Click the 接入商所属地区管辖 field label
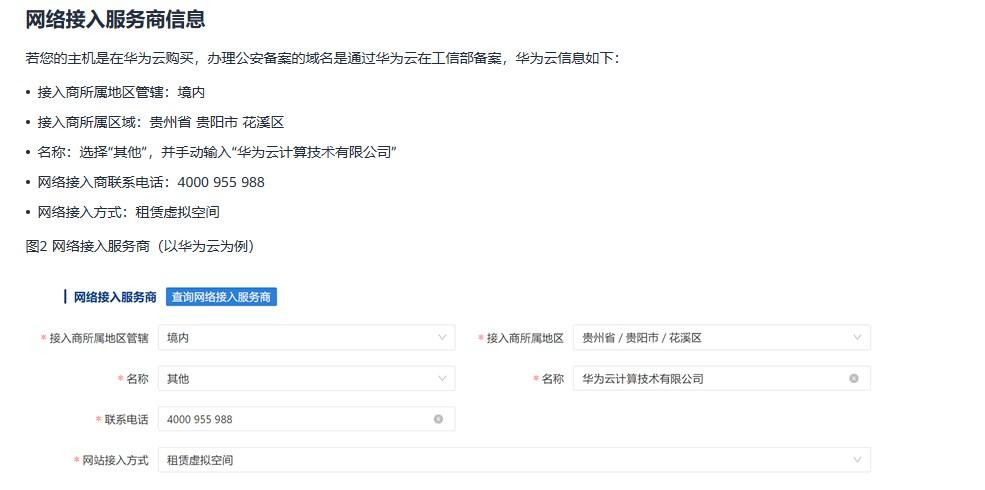Viewport: 985px width, 490px height. 99,338
